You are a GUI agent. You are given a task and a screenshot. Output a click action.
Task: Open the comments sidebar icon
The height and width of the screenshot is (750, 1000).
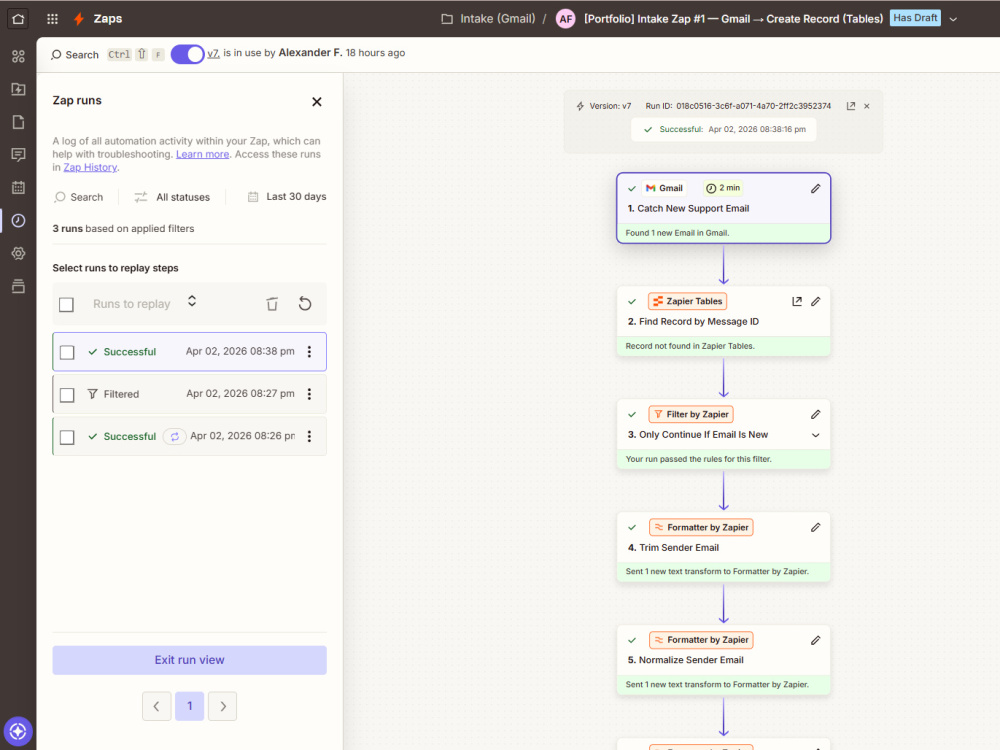18,154
